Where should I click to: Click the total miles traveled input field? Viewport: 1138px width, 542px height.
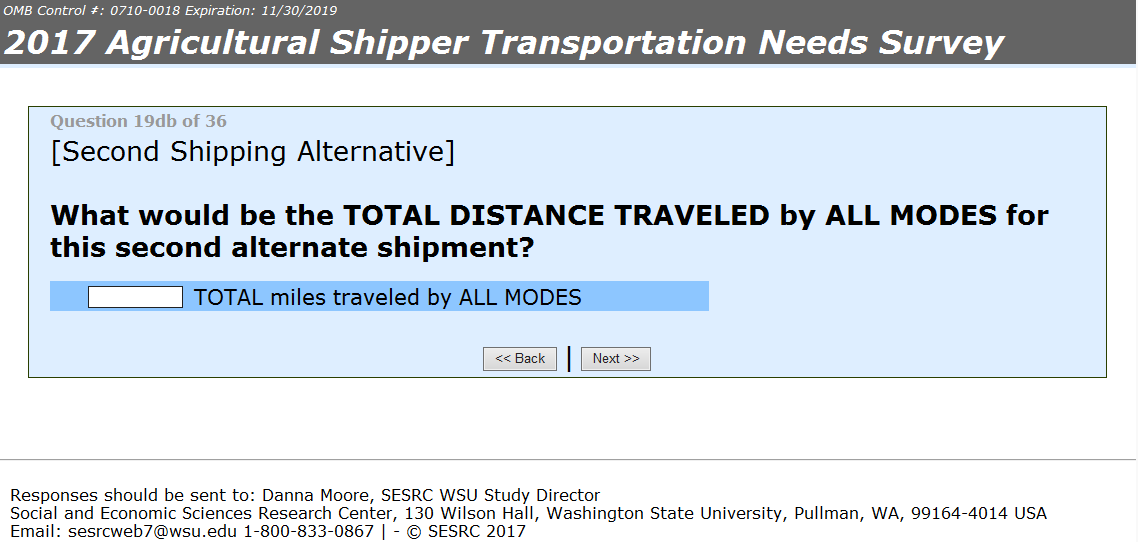point(135,297)
